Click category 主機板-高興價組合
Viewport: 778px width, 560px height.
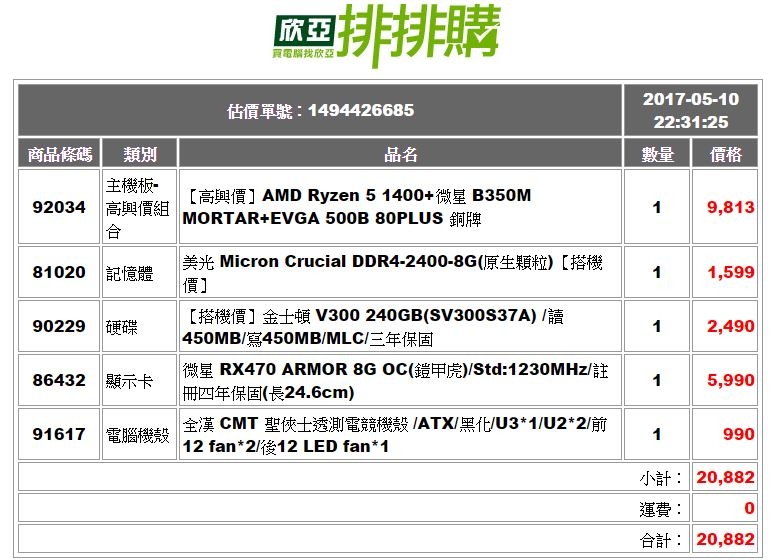coord(137,208)
